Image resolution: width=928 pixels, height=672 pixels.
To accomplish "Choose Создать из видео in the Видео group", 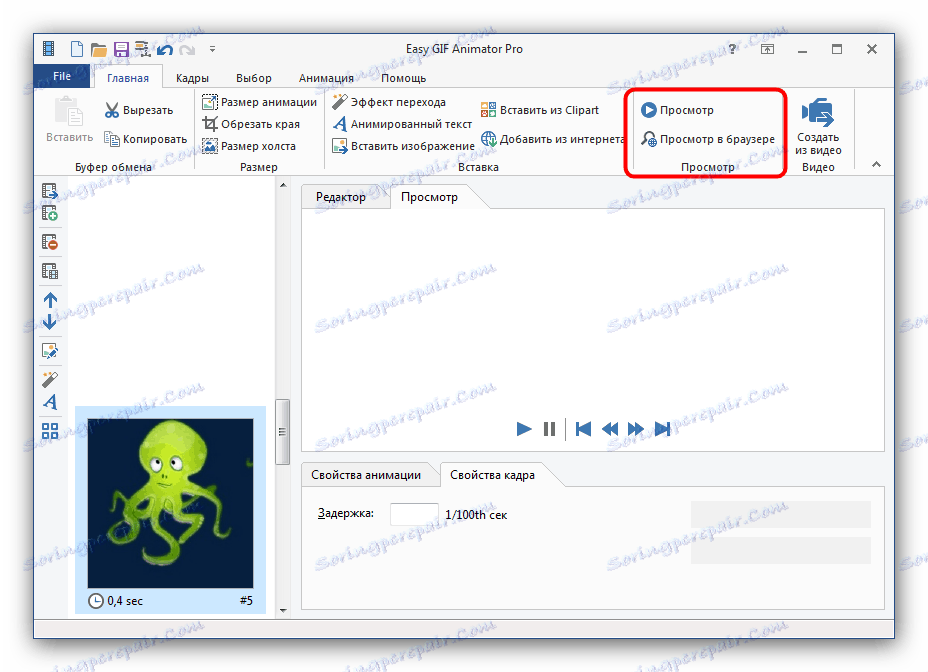I will 818,128.
